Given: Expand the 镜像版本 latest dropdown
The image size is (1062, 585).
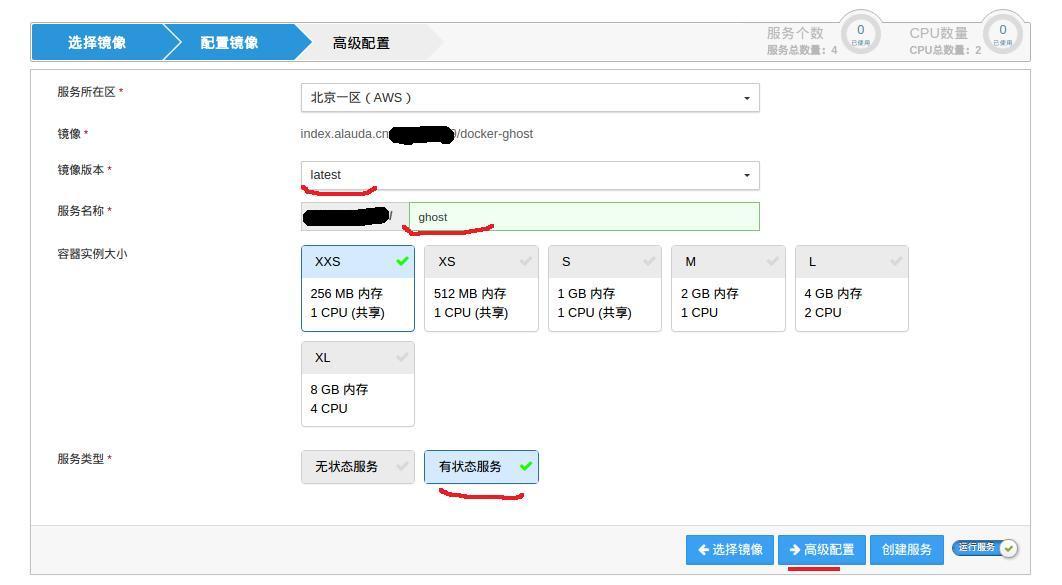Looking at the screenshot, I should [530, 175].
